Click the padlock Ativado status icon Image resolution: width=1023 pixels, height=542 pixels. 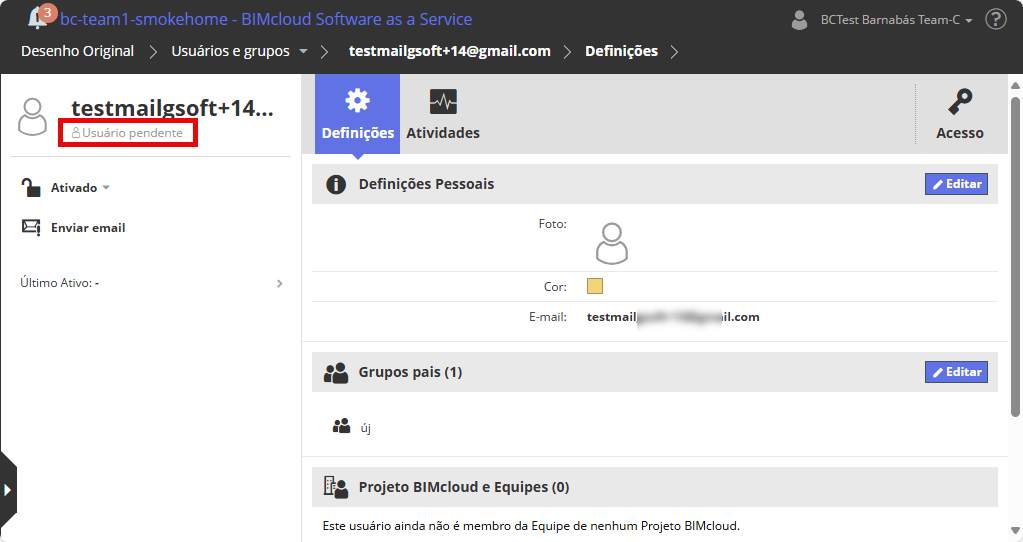pos(31,188)
